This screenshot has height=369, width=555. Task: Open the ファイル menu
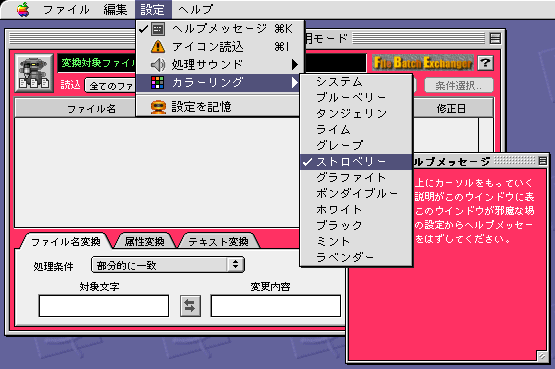click(x=66, y=10)
